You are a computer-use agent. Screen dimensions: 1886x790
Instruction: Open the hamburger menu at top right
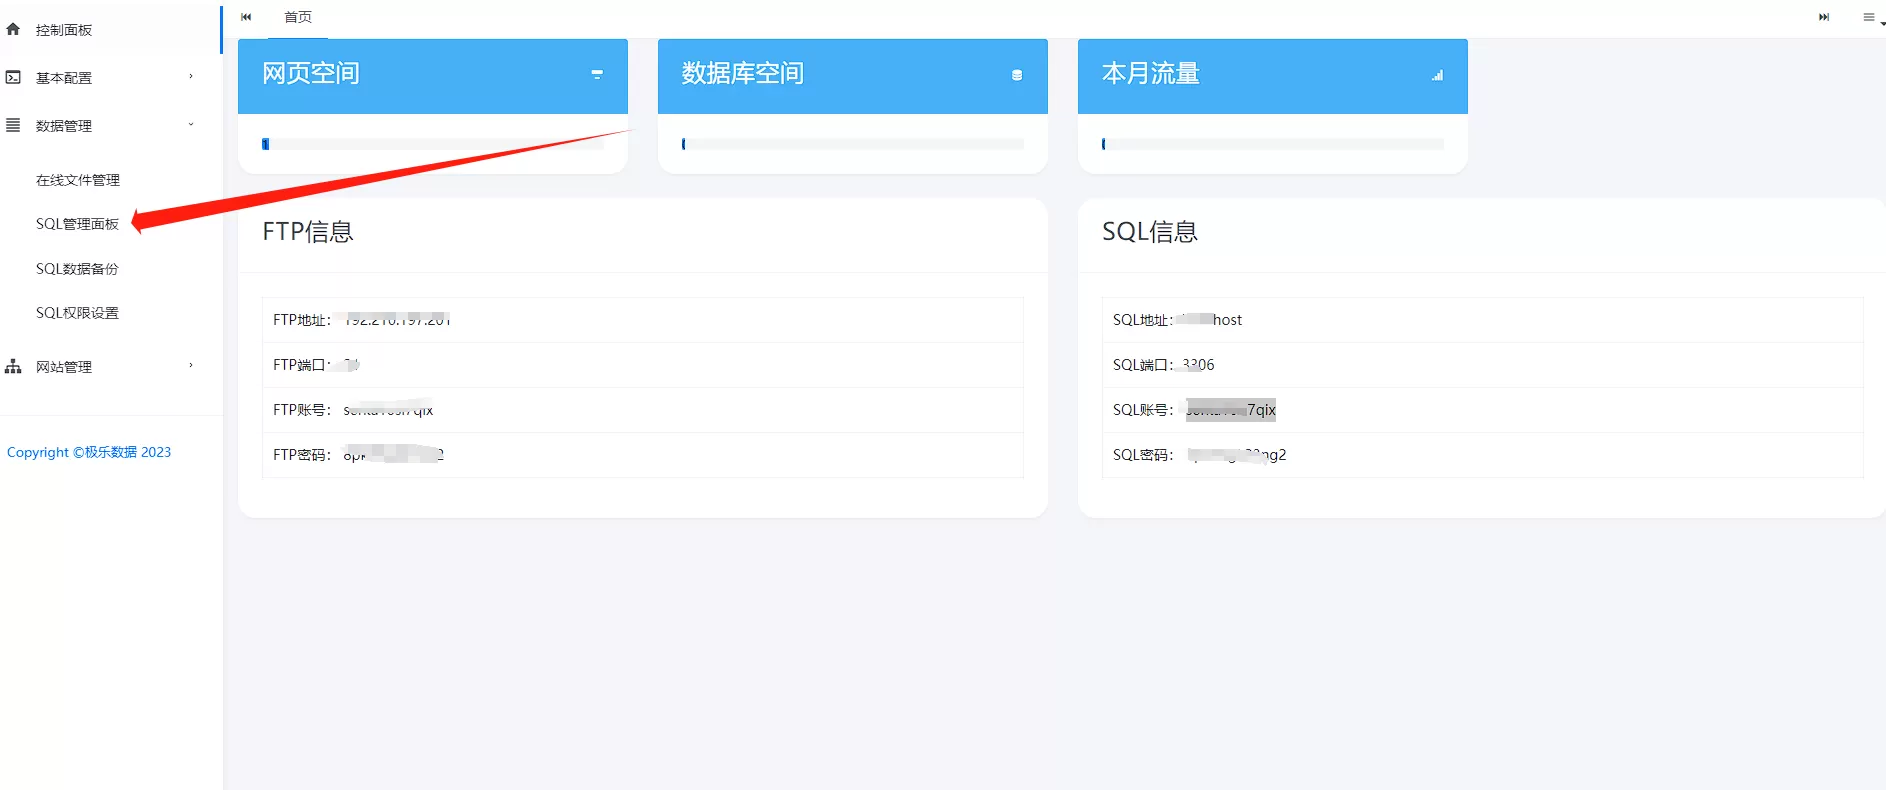pos(1868,17)
